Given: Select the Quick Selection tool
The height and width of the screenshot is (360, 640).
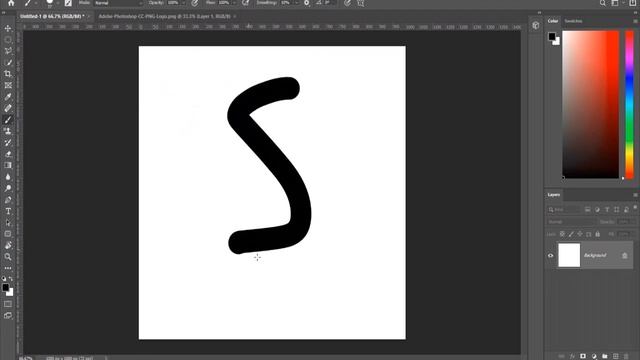Looking at the screenshot, I should (x=8, y=62).
